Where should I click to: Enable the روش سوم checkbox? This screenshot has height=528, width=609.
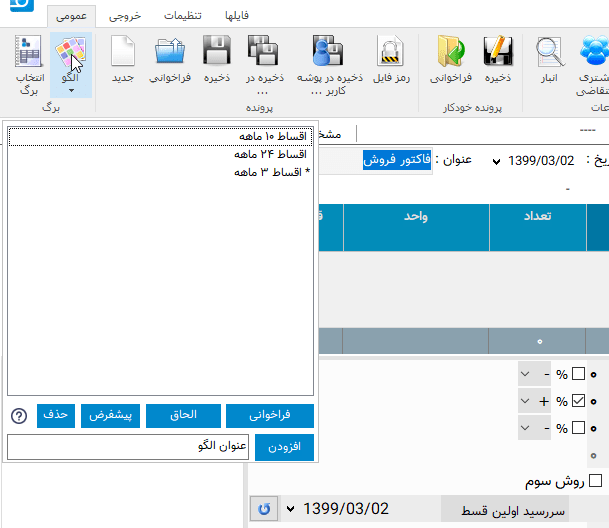click(596, 481)
